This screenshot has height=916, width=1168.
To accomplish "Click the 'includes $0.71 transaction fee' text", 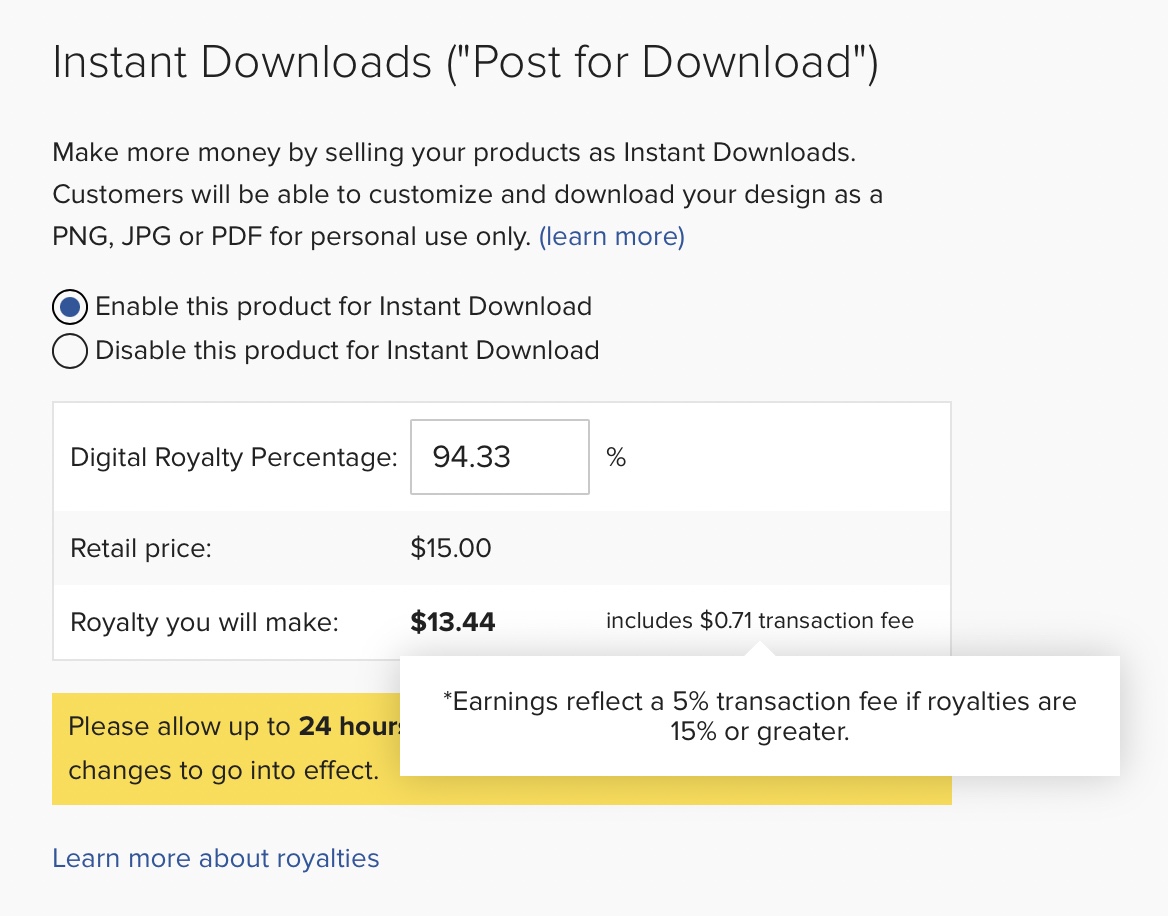I will (760, 620).
